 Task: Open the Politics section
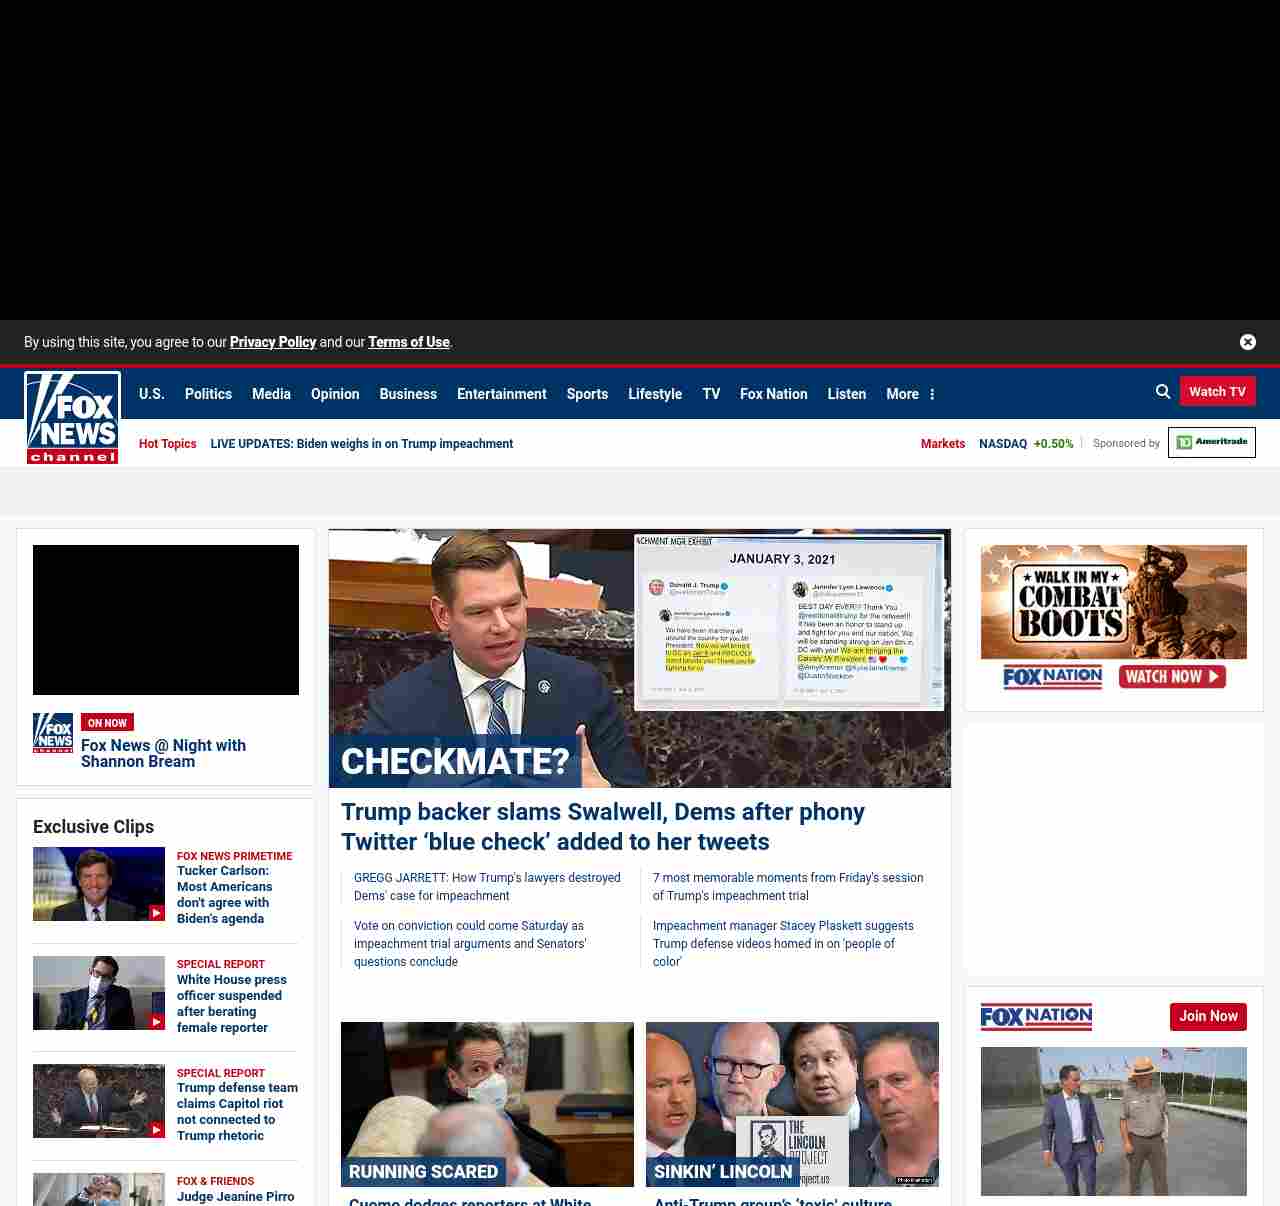[x=208, y=394]
